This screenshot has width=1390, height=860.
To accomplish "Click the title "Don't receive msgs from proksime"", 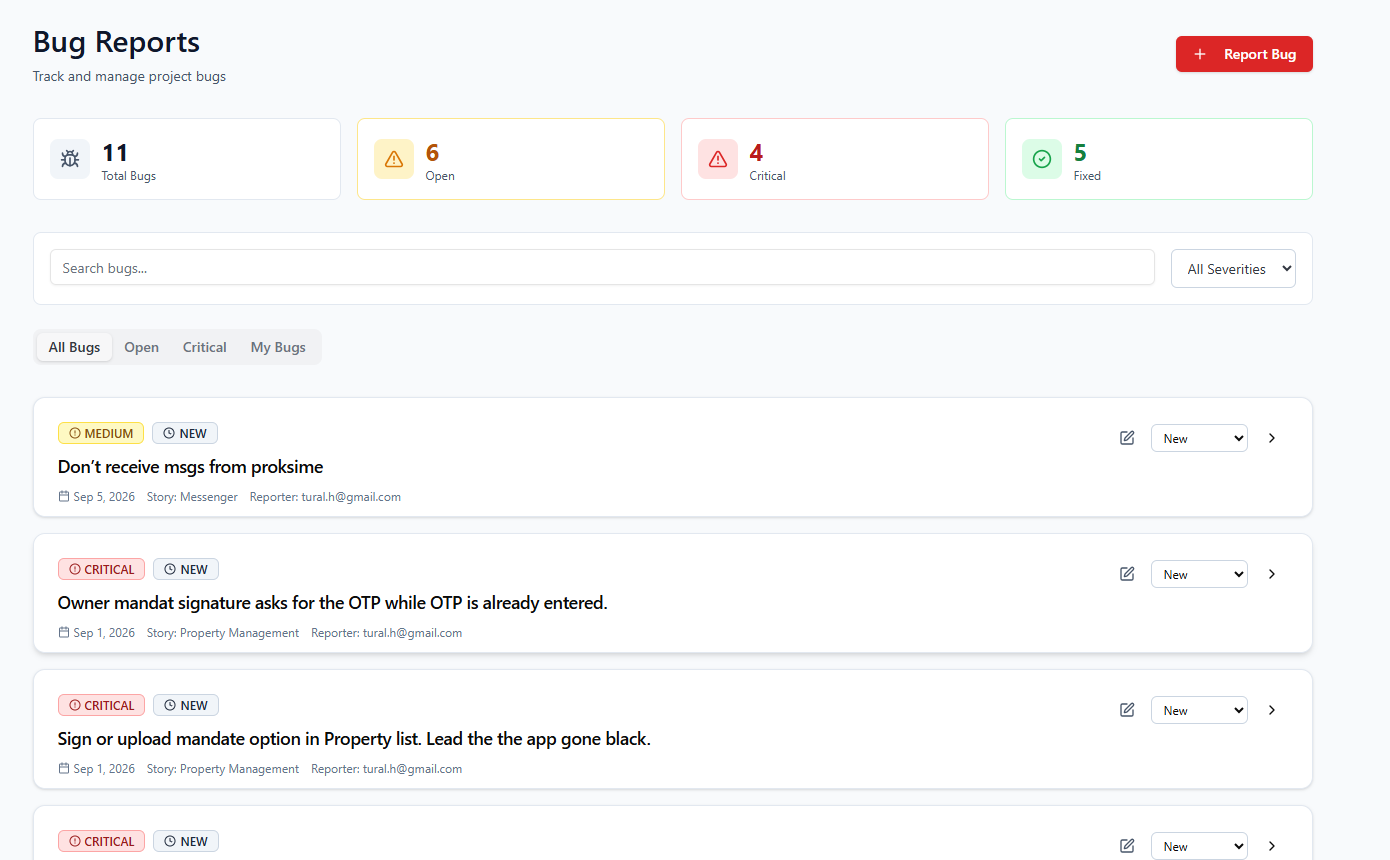I will [x=191, y=467].
